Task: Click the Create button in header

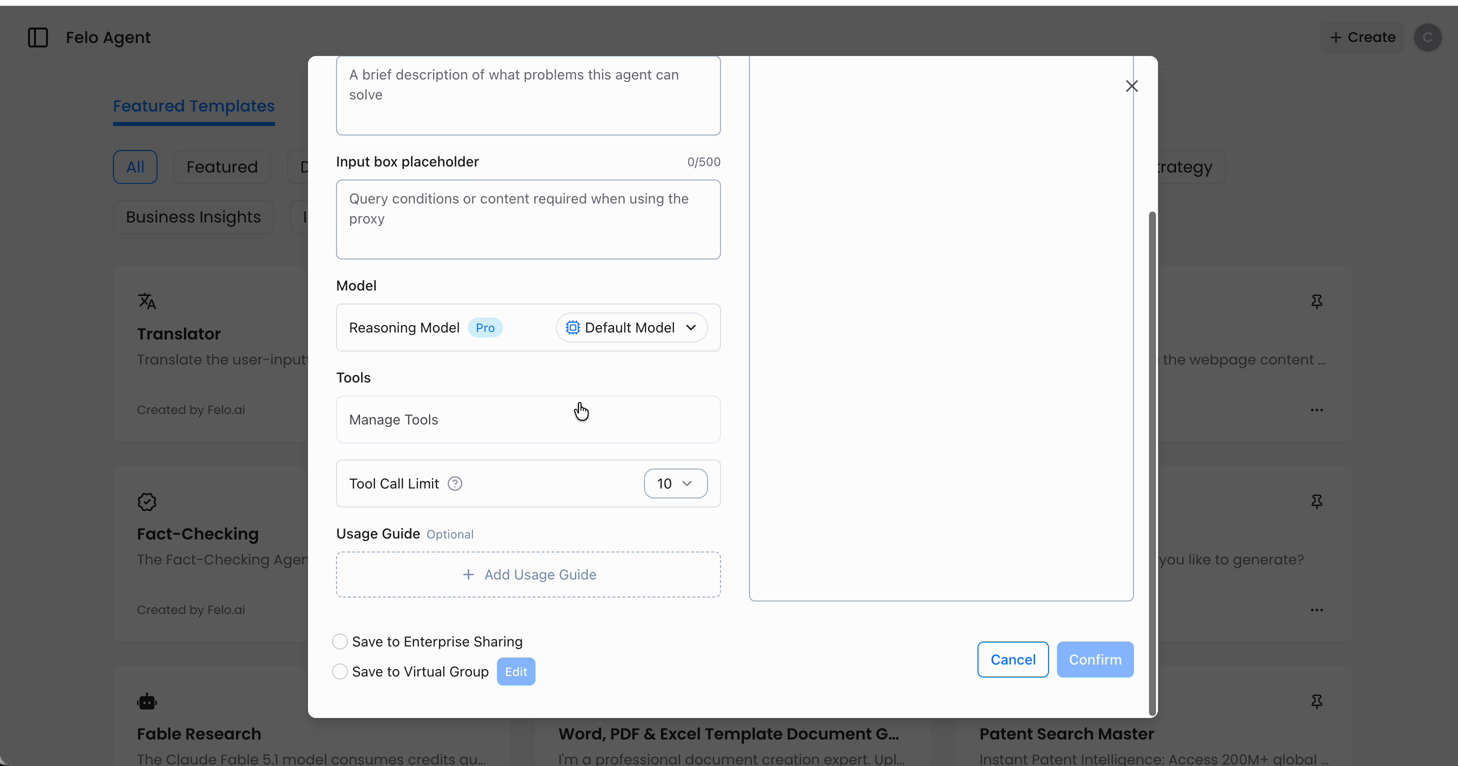Action: coord(1362,37)
